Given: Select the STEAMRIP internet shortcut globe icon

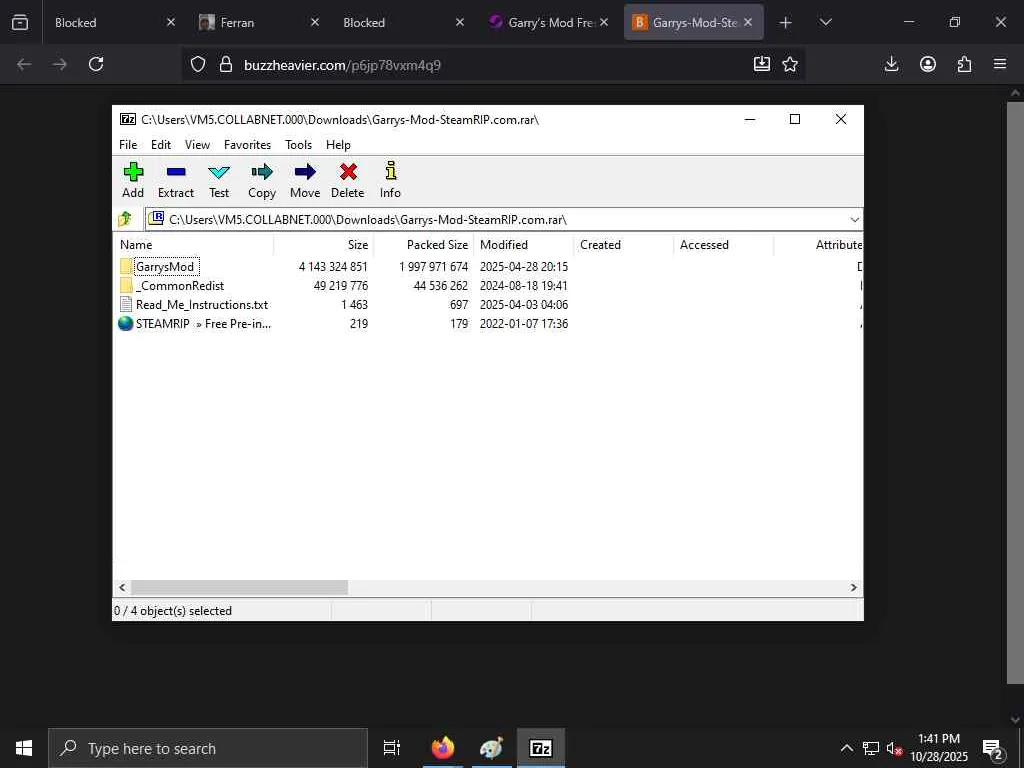Looking at the screenshot, I should pos(125,323).
